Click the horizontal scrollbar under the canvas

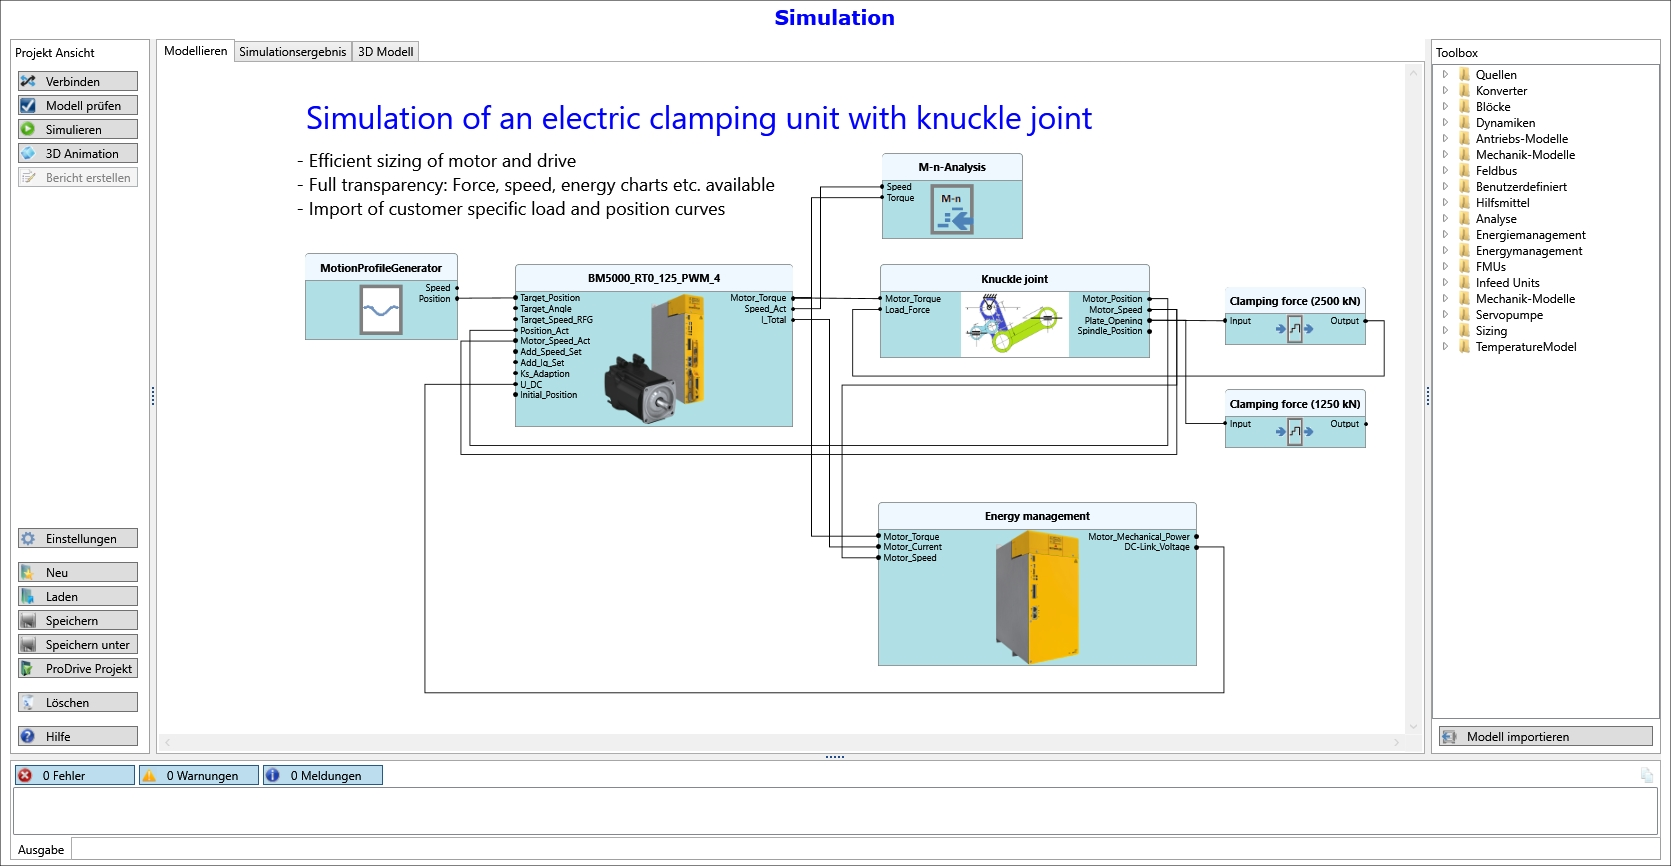[x=780, y=743]
